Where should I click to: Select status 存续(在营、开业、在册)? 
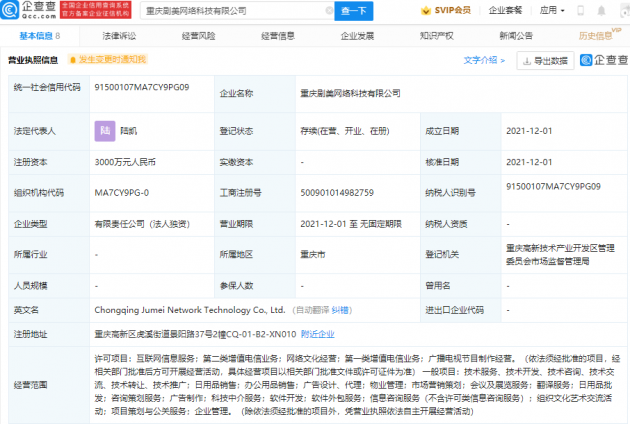pyautogui.click(x=345, y=131)
